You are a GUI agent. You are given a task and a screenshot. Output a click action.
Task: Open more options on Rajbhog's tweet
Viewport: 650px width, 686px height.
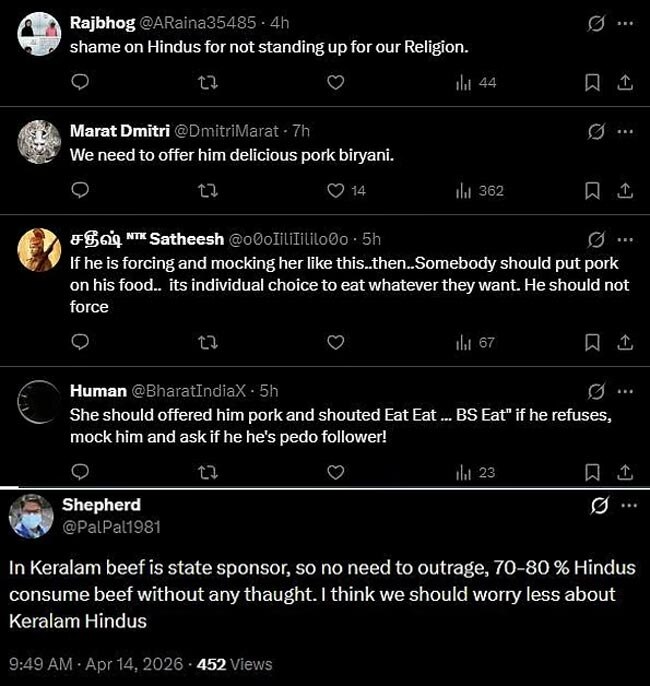pyautogui.click(x=625, y=22)
